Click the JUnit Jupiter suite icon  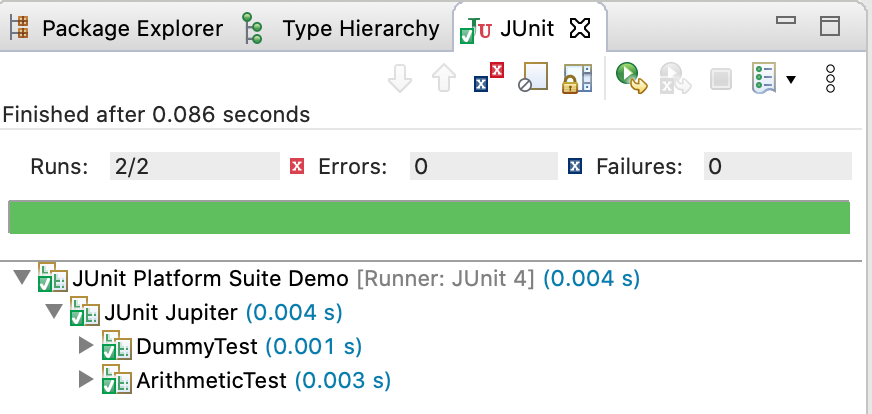[85, 311]
